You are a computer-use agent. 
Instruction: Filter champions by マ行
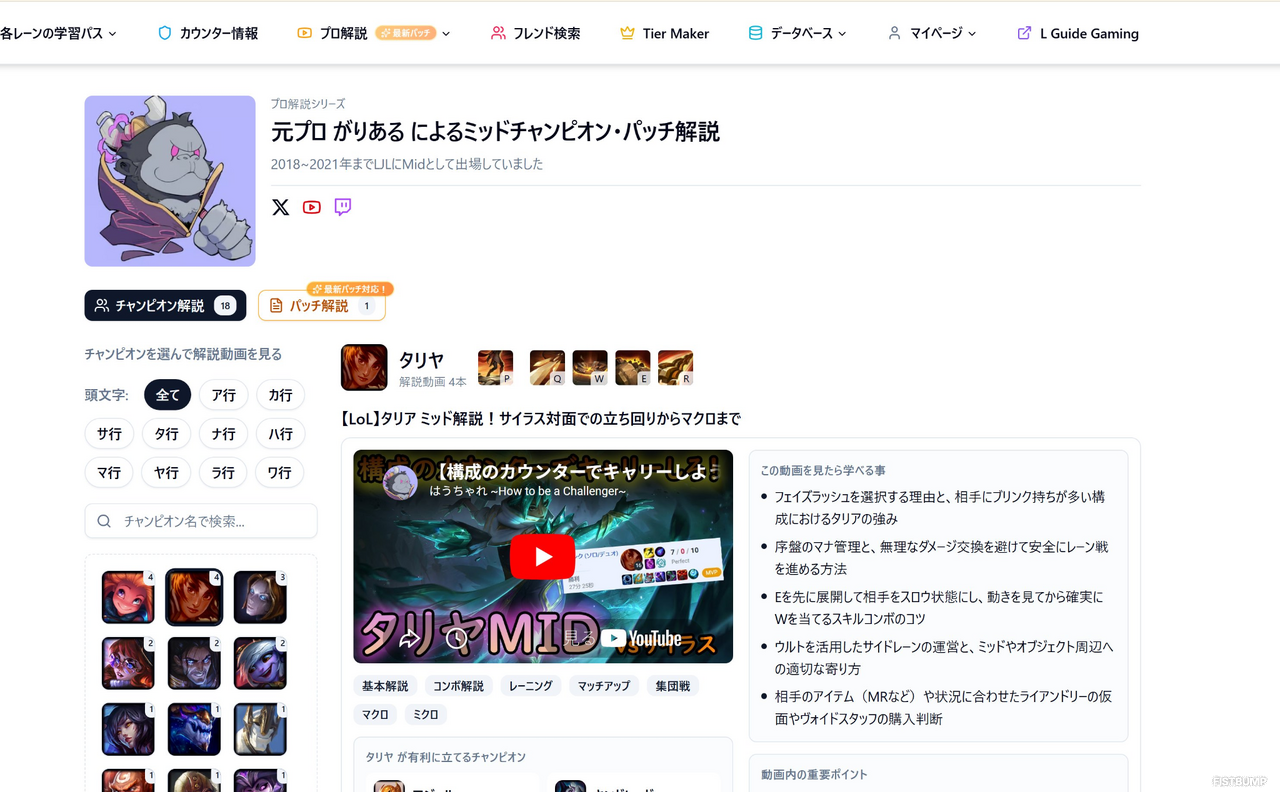pos(109,473)
